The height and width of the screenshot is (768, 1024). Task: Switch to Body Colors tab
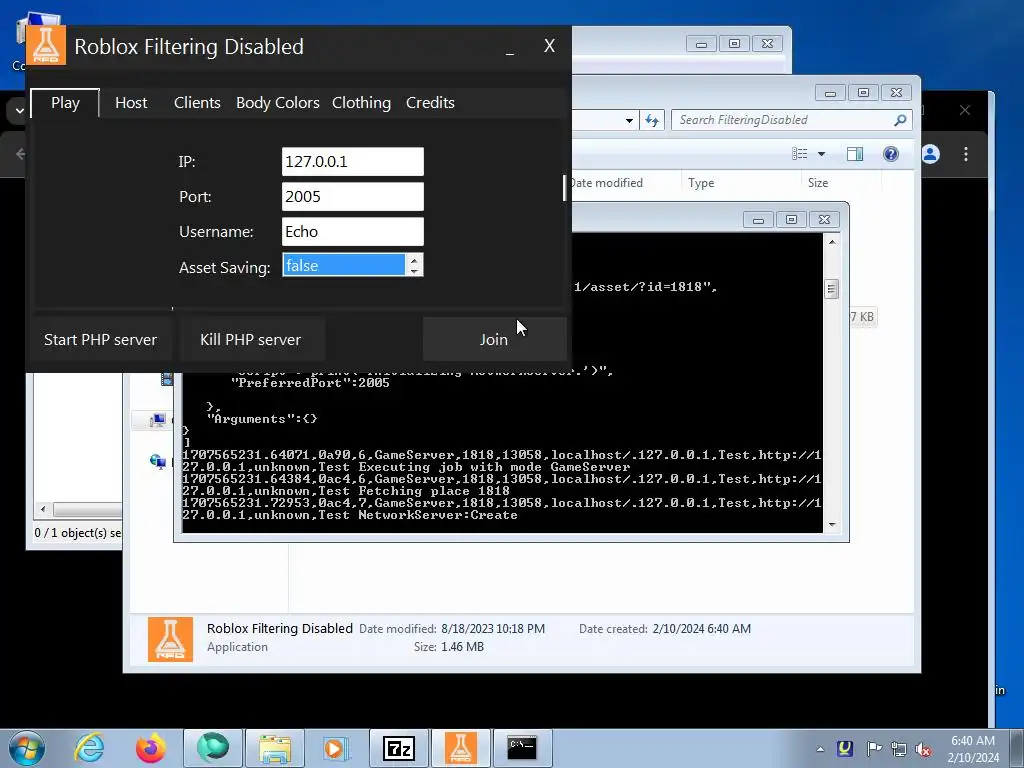pos(278,103)
